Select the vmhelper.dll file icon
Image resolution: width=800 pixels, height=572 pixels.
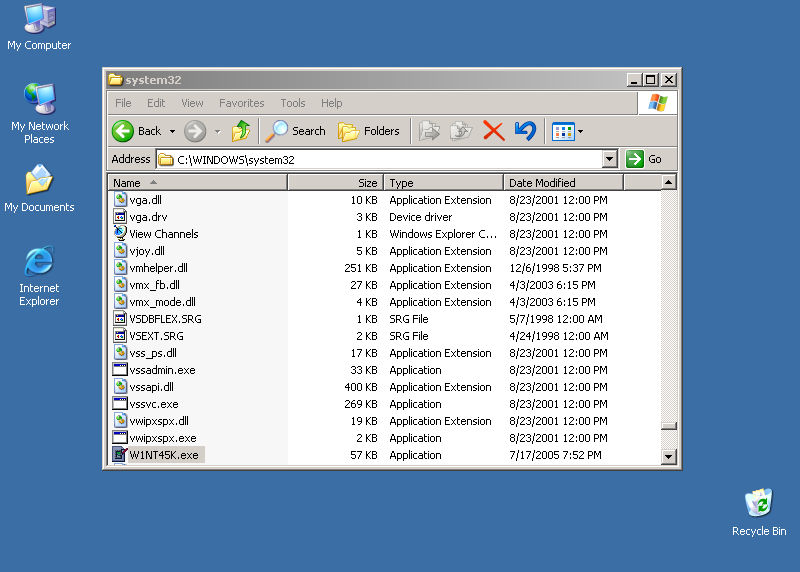[120, 267]
